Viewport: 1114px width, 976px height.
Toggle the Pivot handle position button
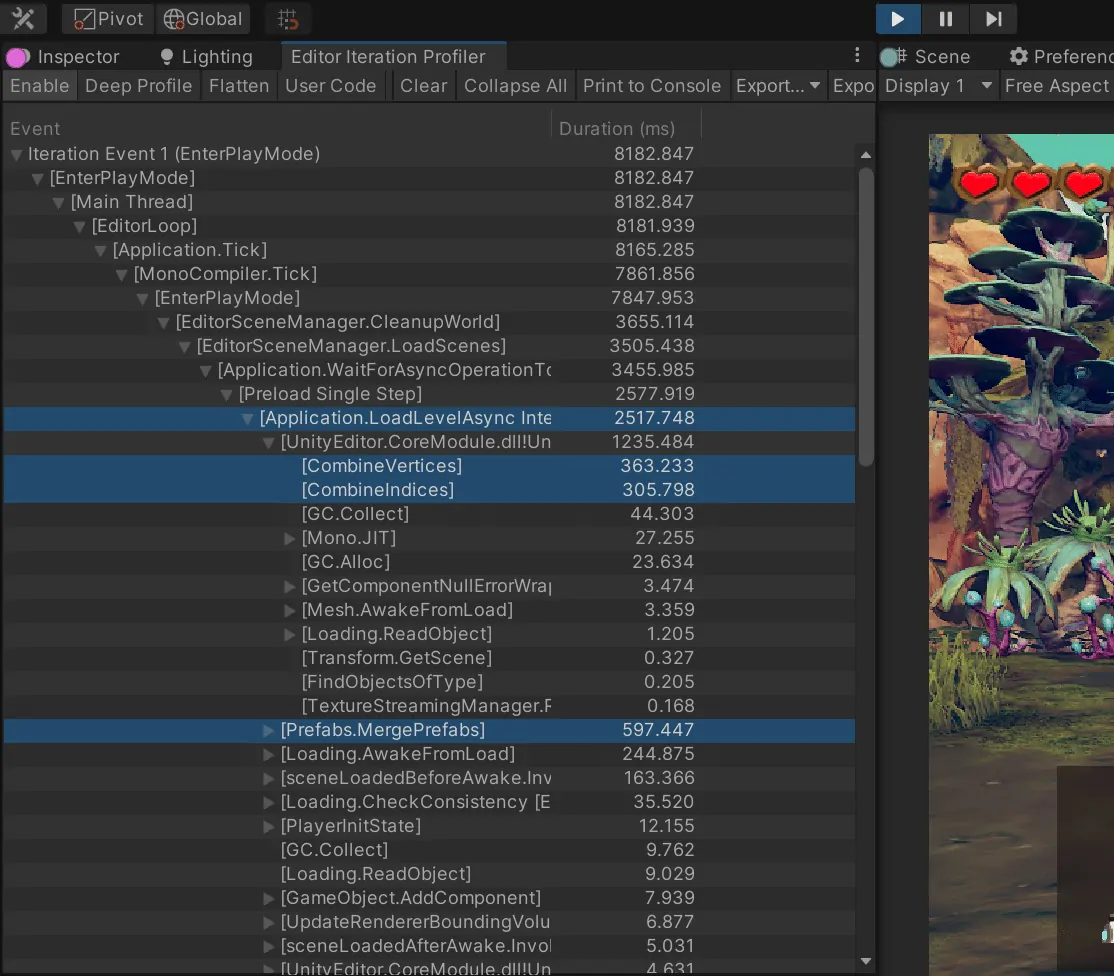click(110, 19)
